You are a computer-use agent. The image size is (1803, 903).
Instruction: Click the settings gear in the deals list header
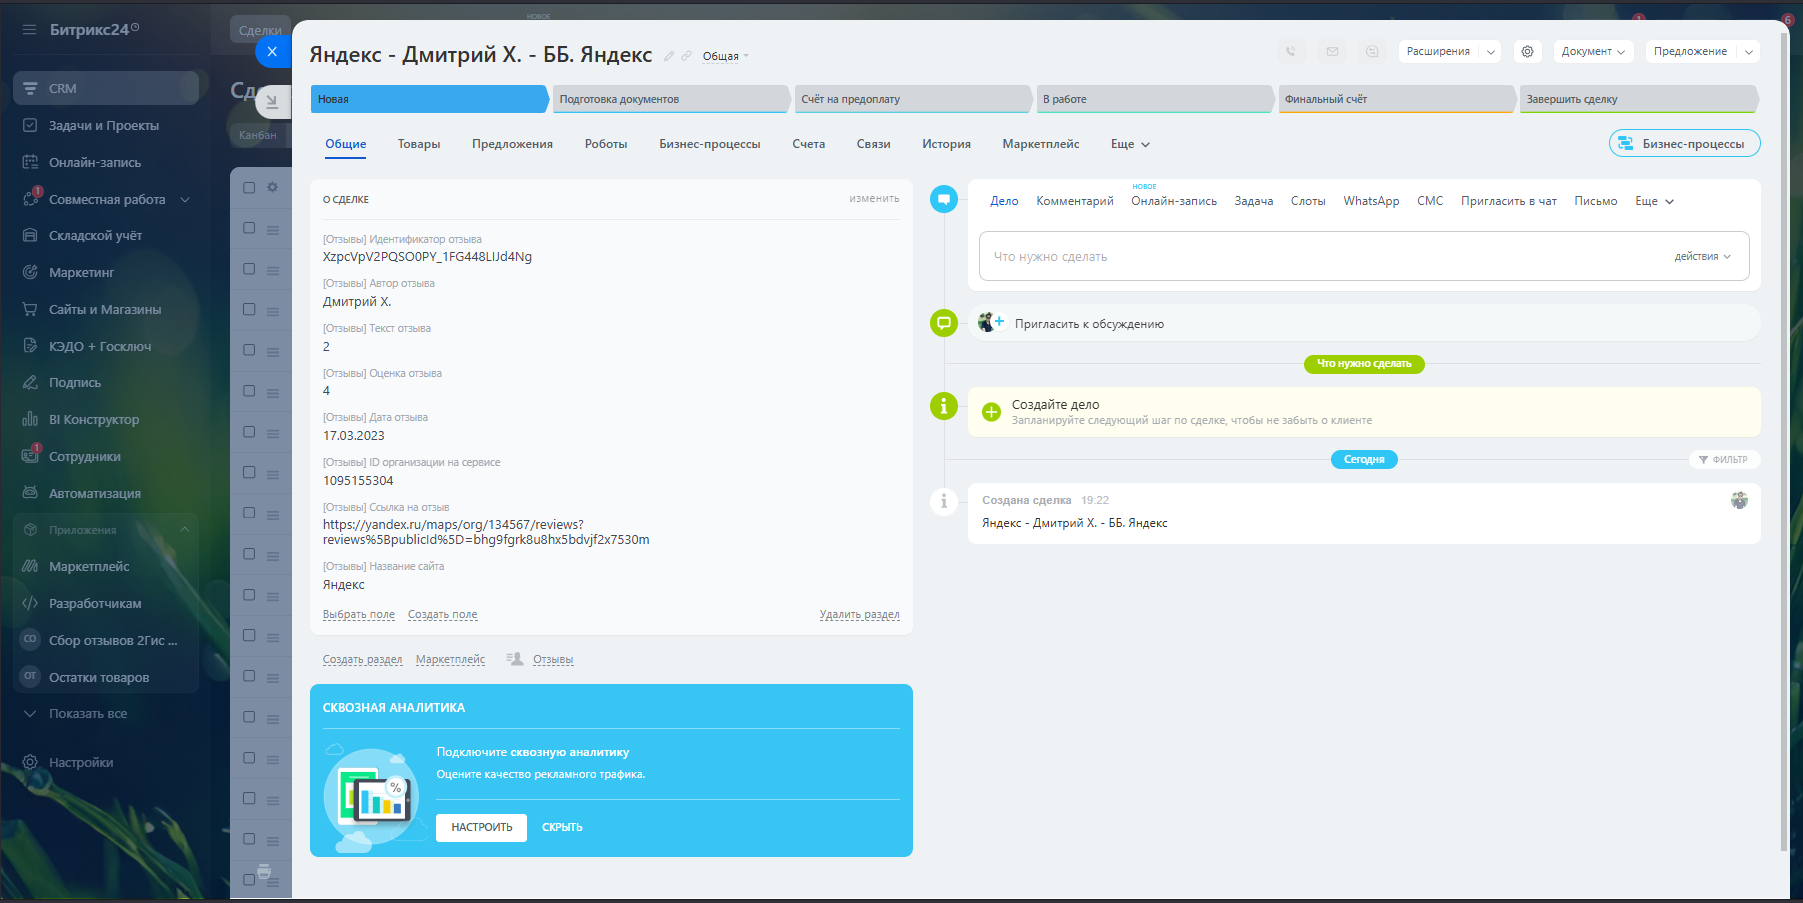click(272, 187)
